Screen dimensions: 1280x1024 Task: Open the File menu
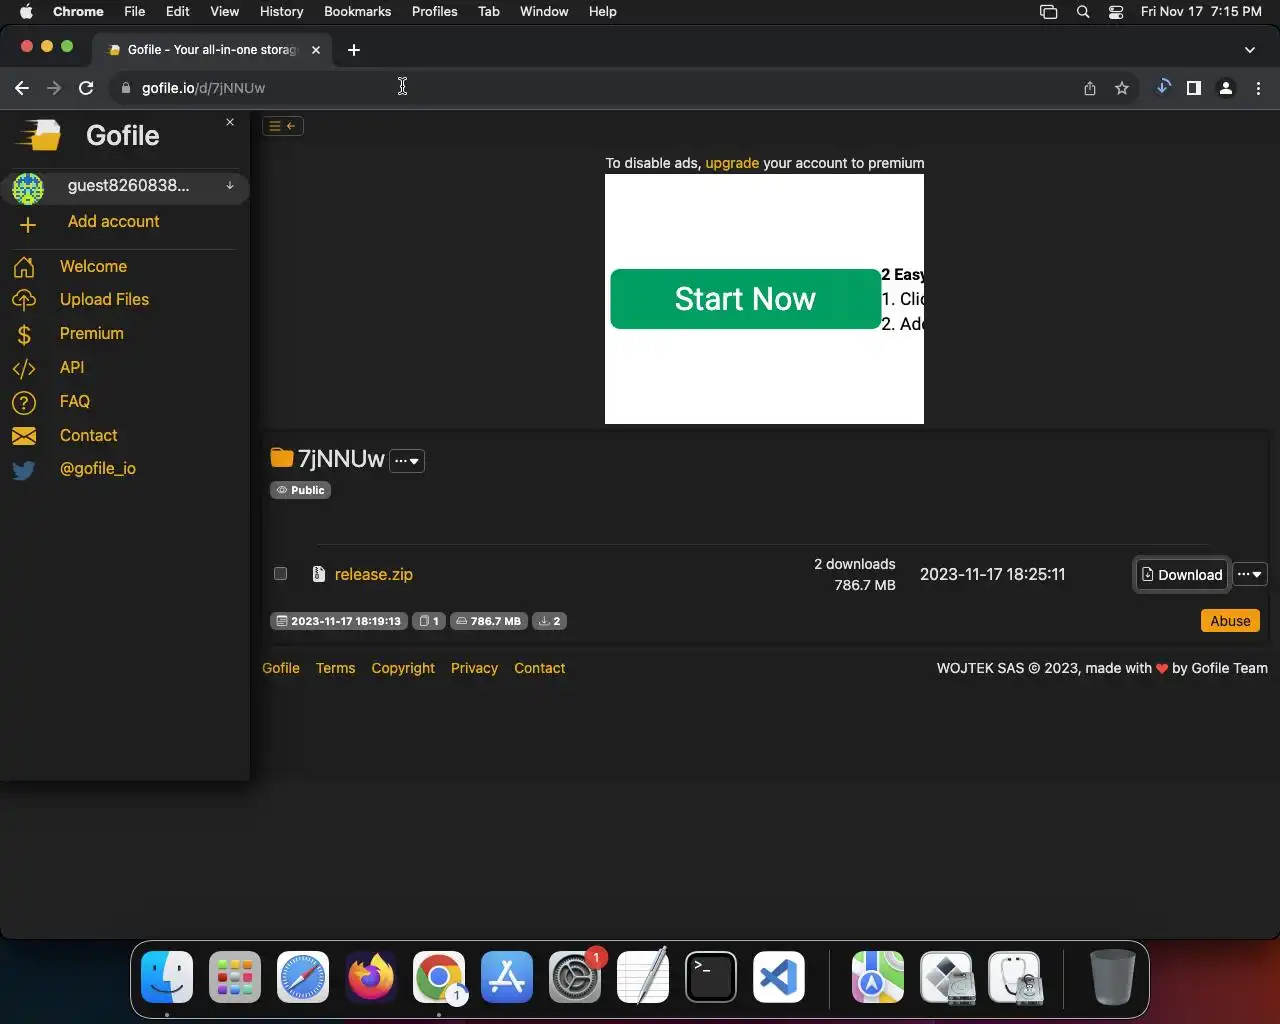[x=134, y=12]
